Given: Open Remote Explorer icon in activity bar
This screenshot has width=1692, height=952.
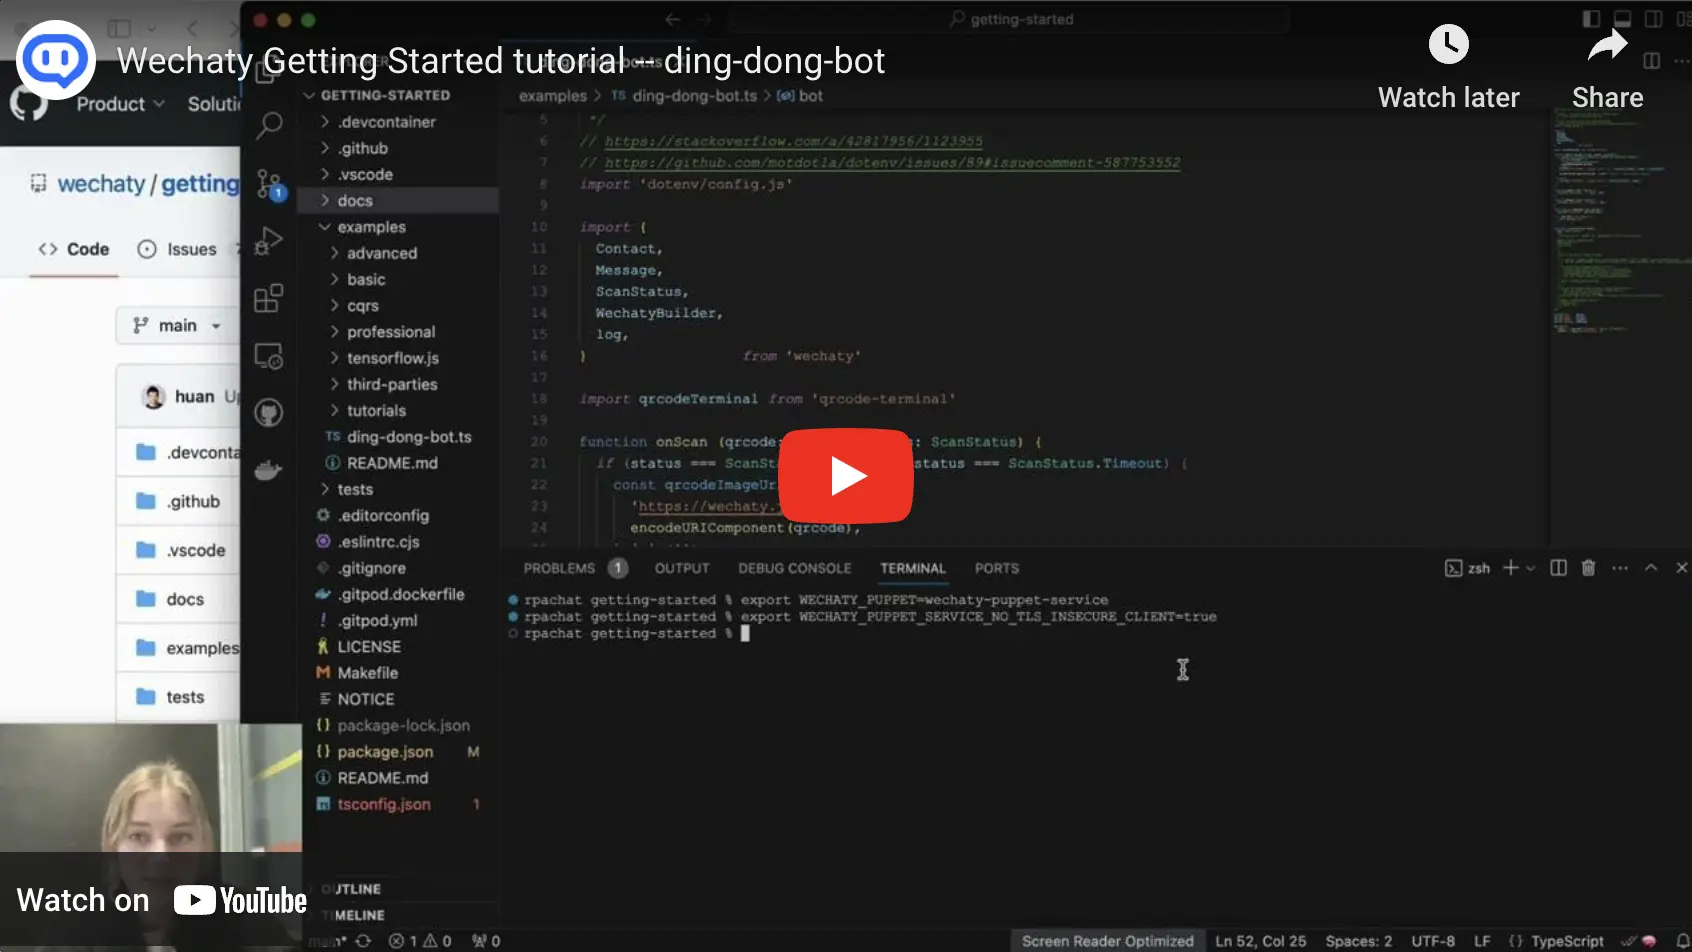Looking at the screenshot, I should (x=269, y=356).
